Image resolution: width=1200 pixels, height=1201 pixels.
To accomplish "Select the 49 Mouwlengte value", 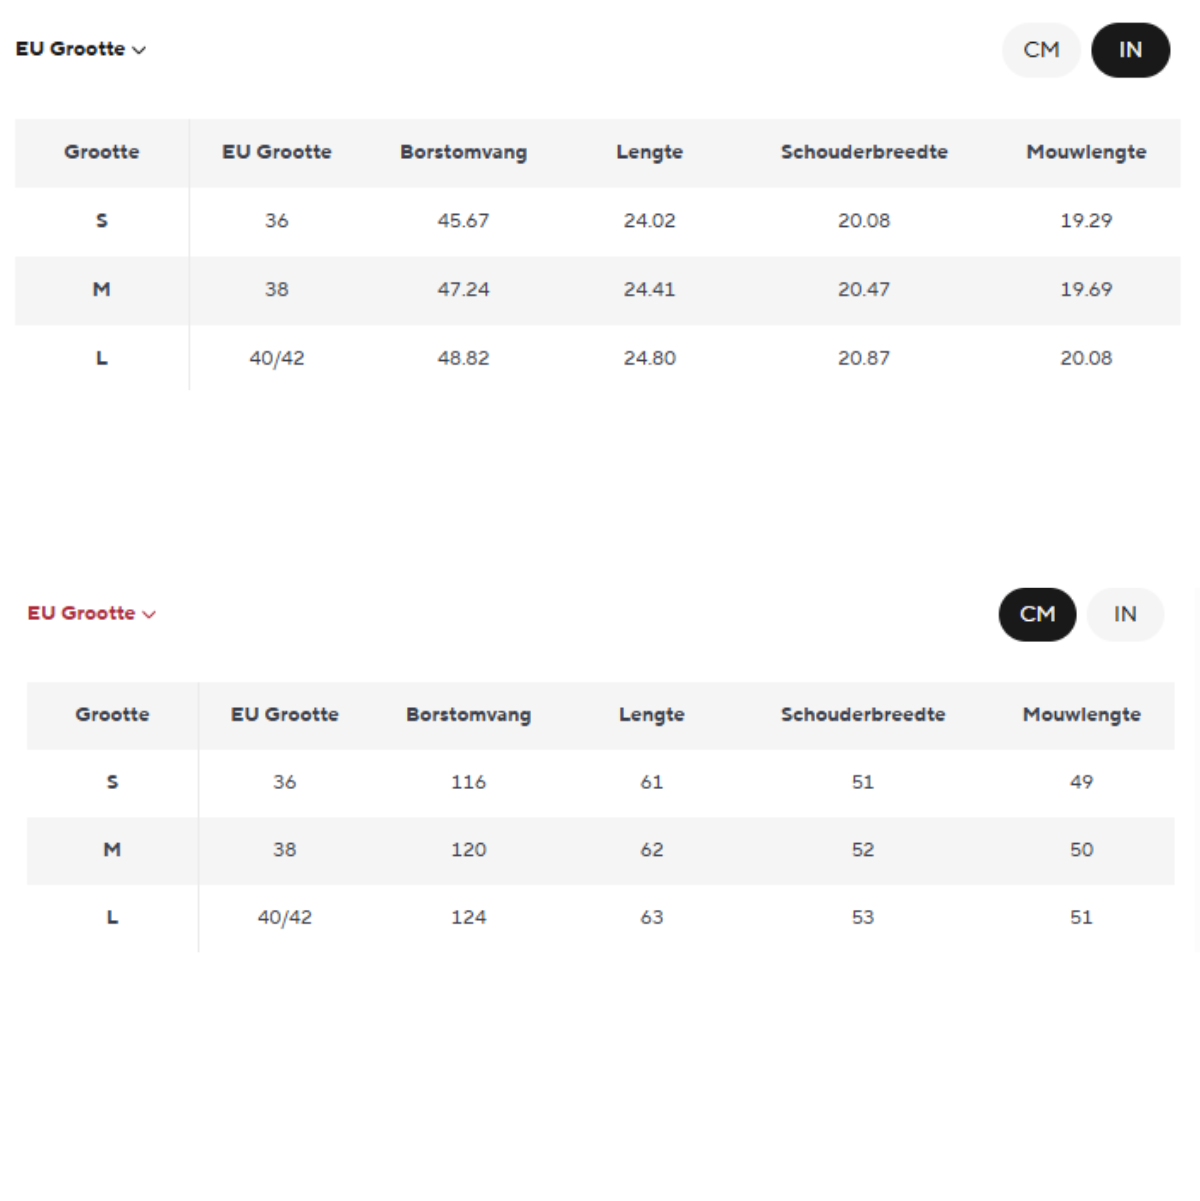I will (x=1081, y=782).
